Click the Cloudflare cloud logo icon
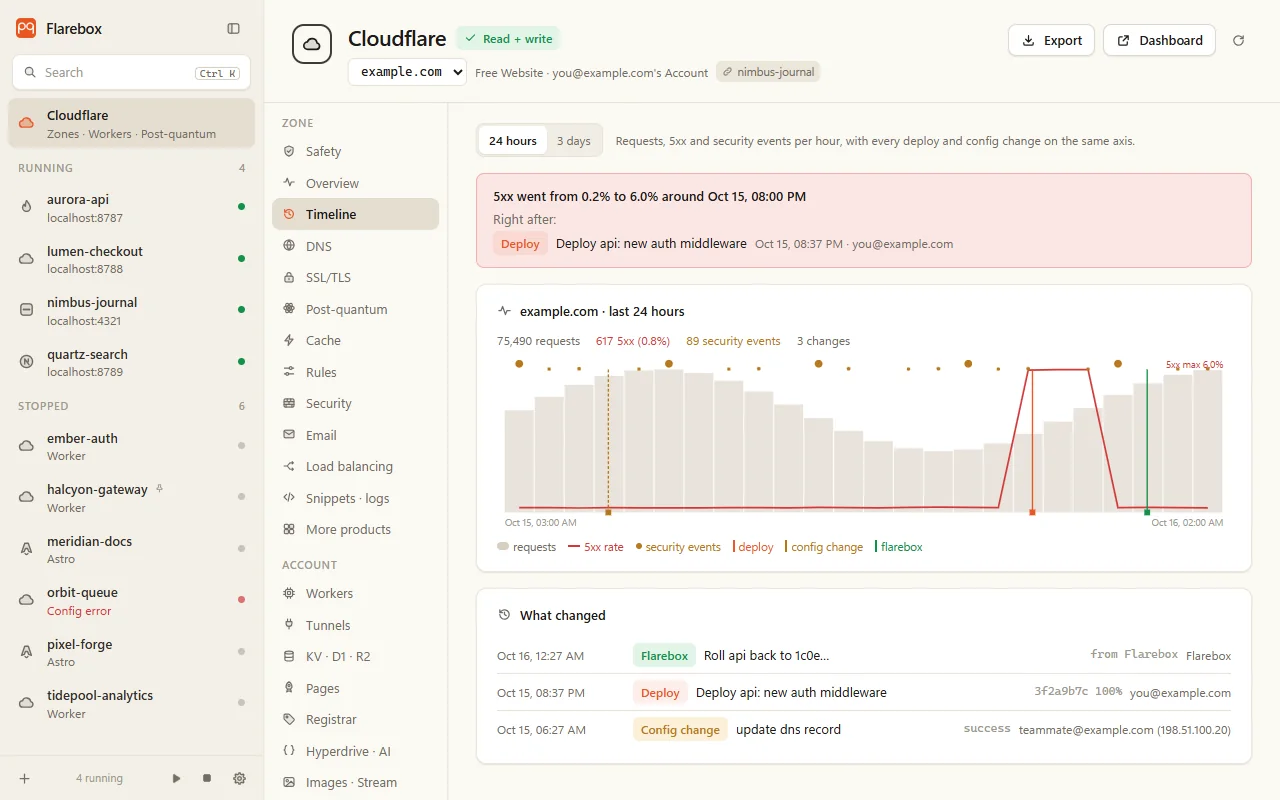Image resolution: width=1280 pixels, height=800 pixels. pyautogui.click(x=312, y=44)
